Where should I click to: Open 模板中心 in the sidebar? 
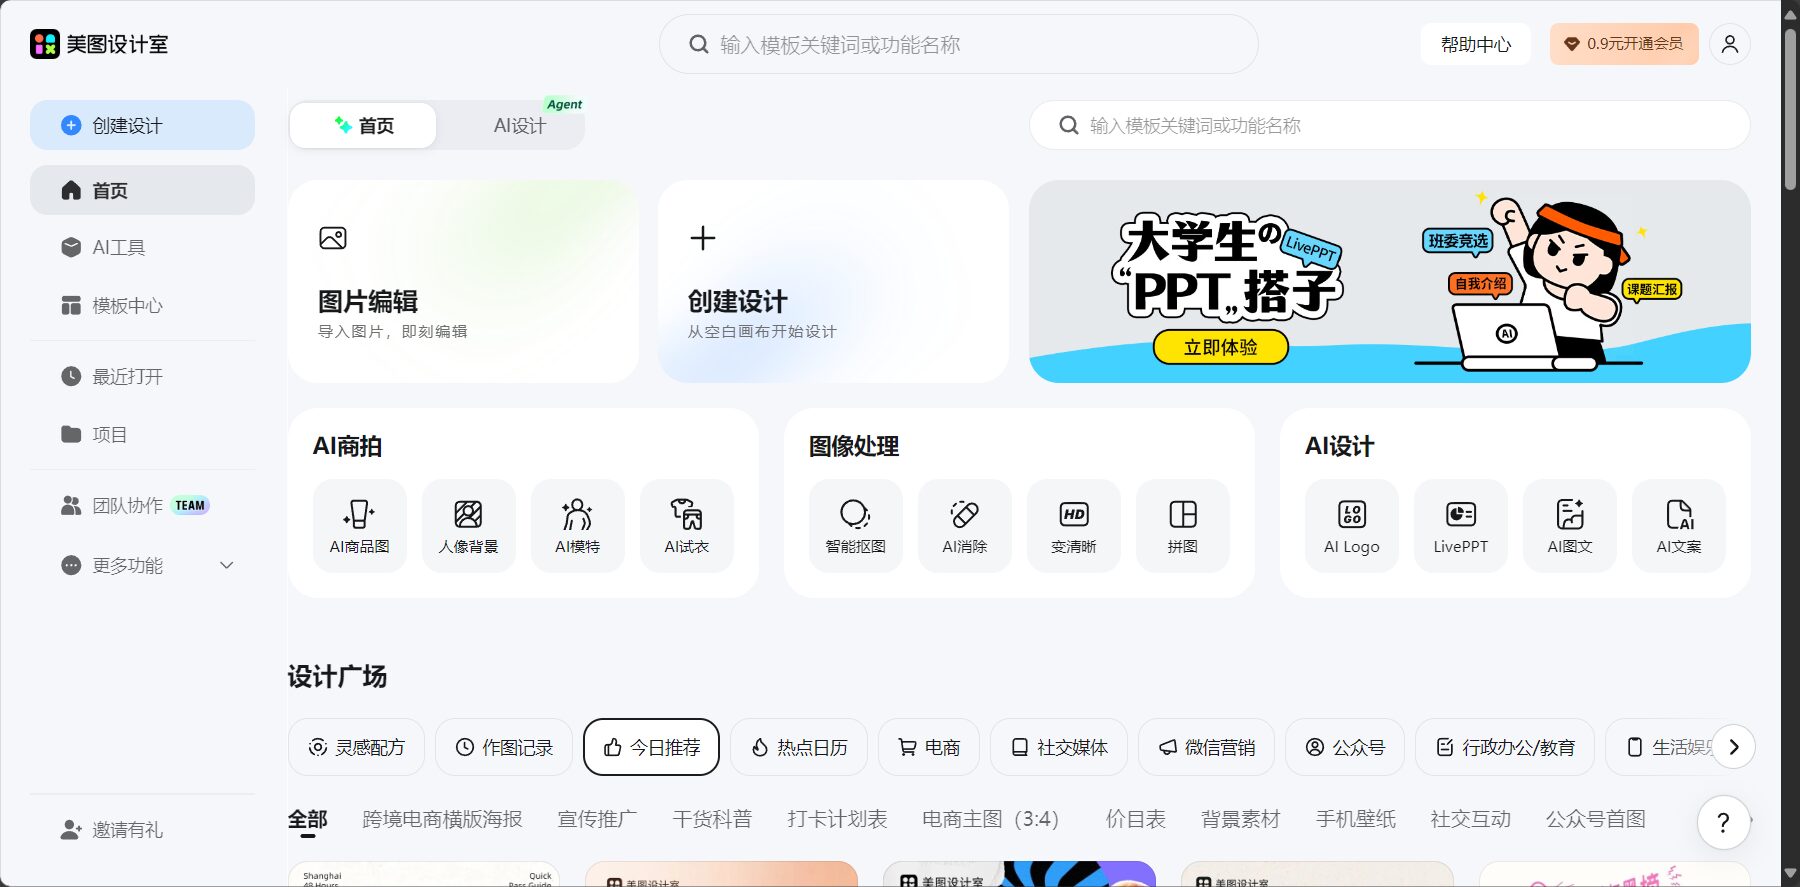pos(142,305)
